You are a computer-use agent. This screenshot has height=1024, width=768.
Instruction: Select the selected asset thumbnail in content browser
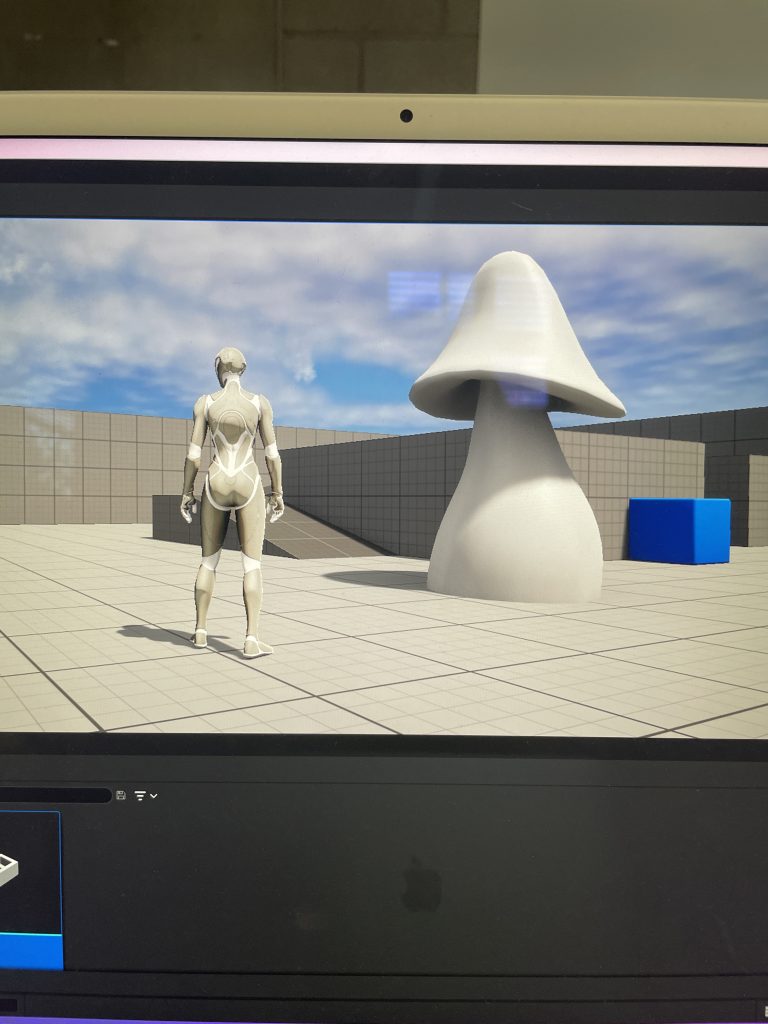tap(31, 889)
